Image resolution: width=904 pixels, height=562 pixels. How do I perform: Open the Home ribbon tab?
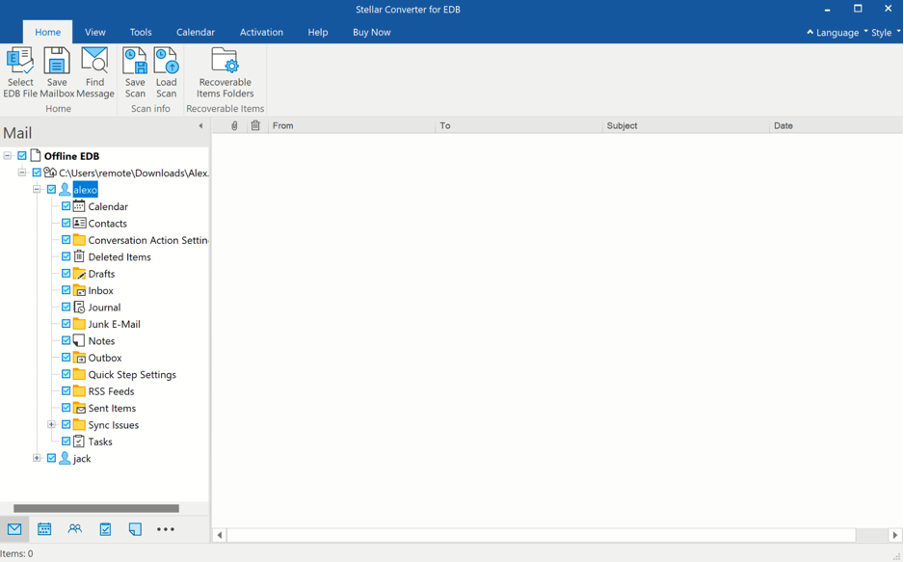(48, 32)
